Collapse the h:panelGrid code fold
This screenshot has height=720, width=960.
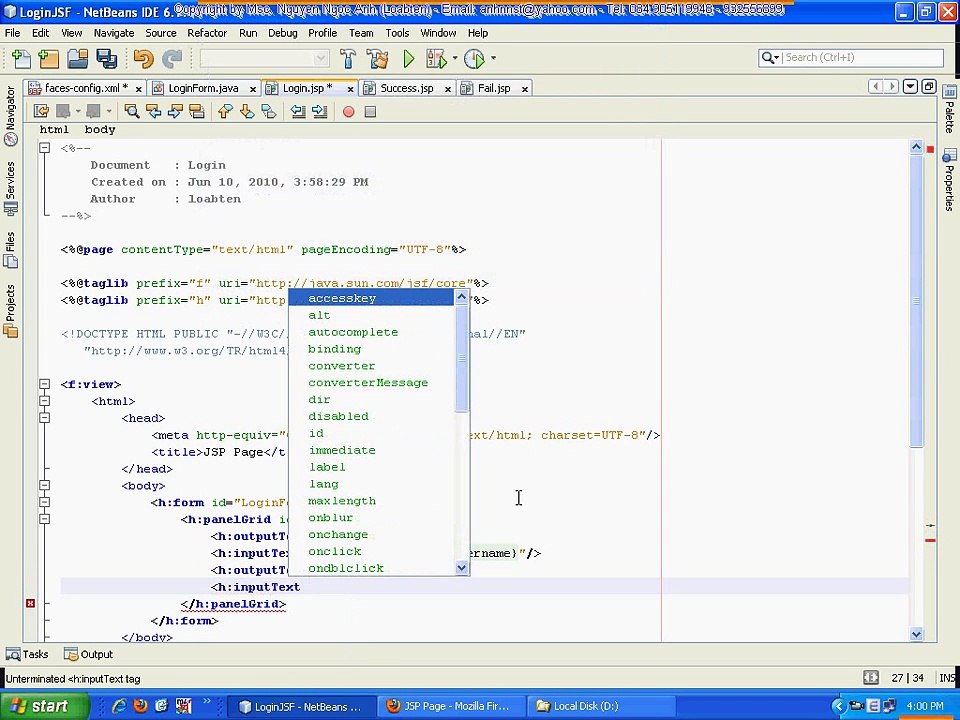coord(45,519)
